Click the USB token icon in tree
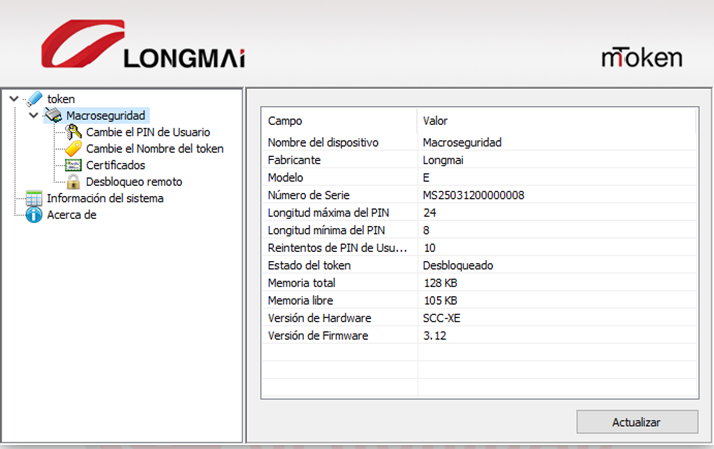This screenshot has height=449, width=714. click(34, 99)
